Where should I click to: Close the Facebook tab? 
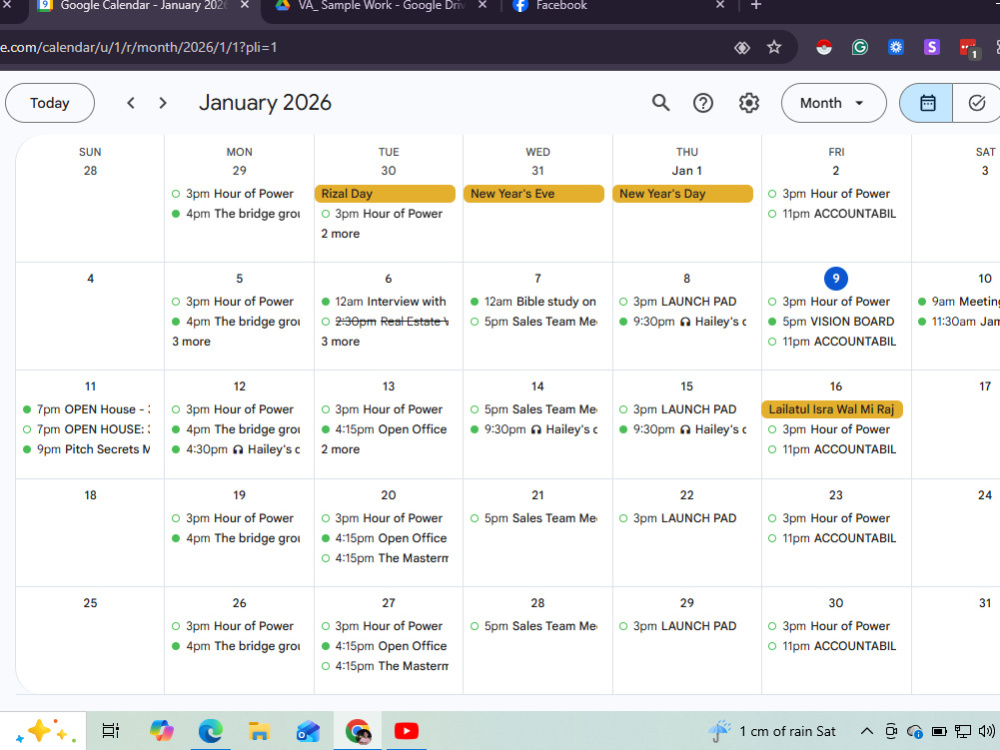[x=720, y=5]
